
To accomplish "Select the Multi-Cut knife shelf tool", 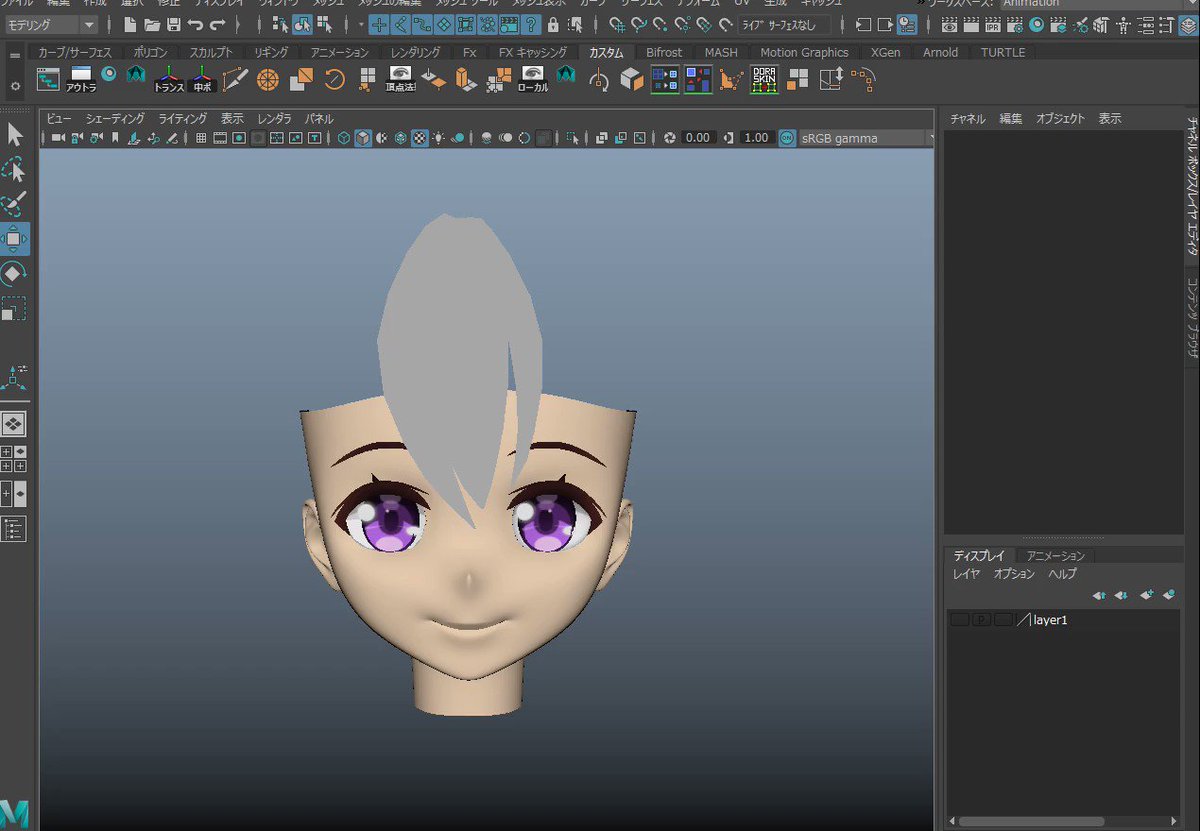I will [235, 79].
